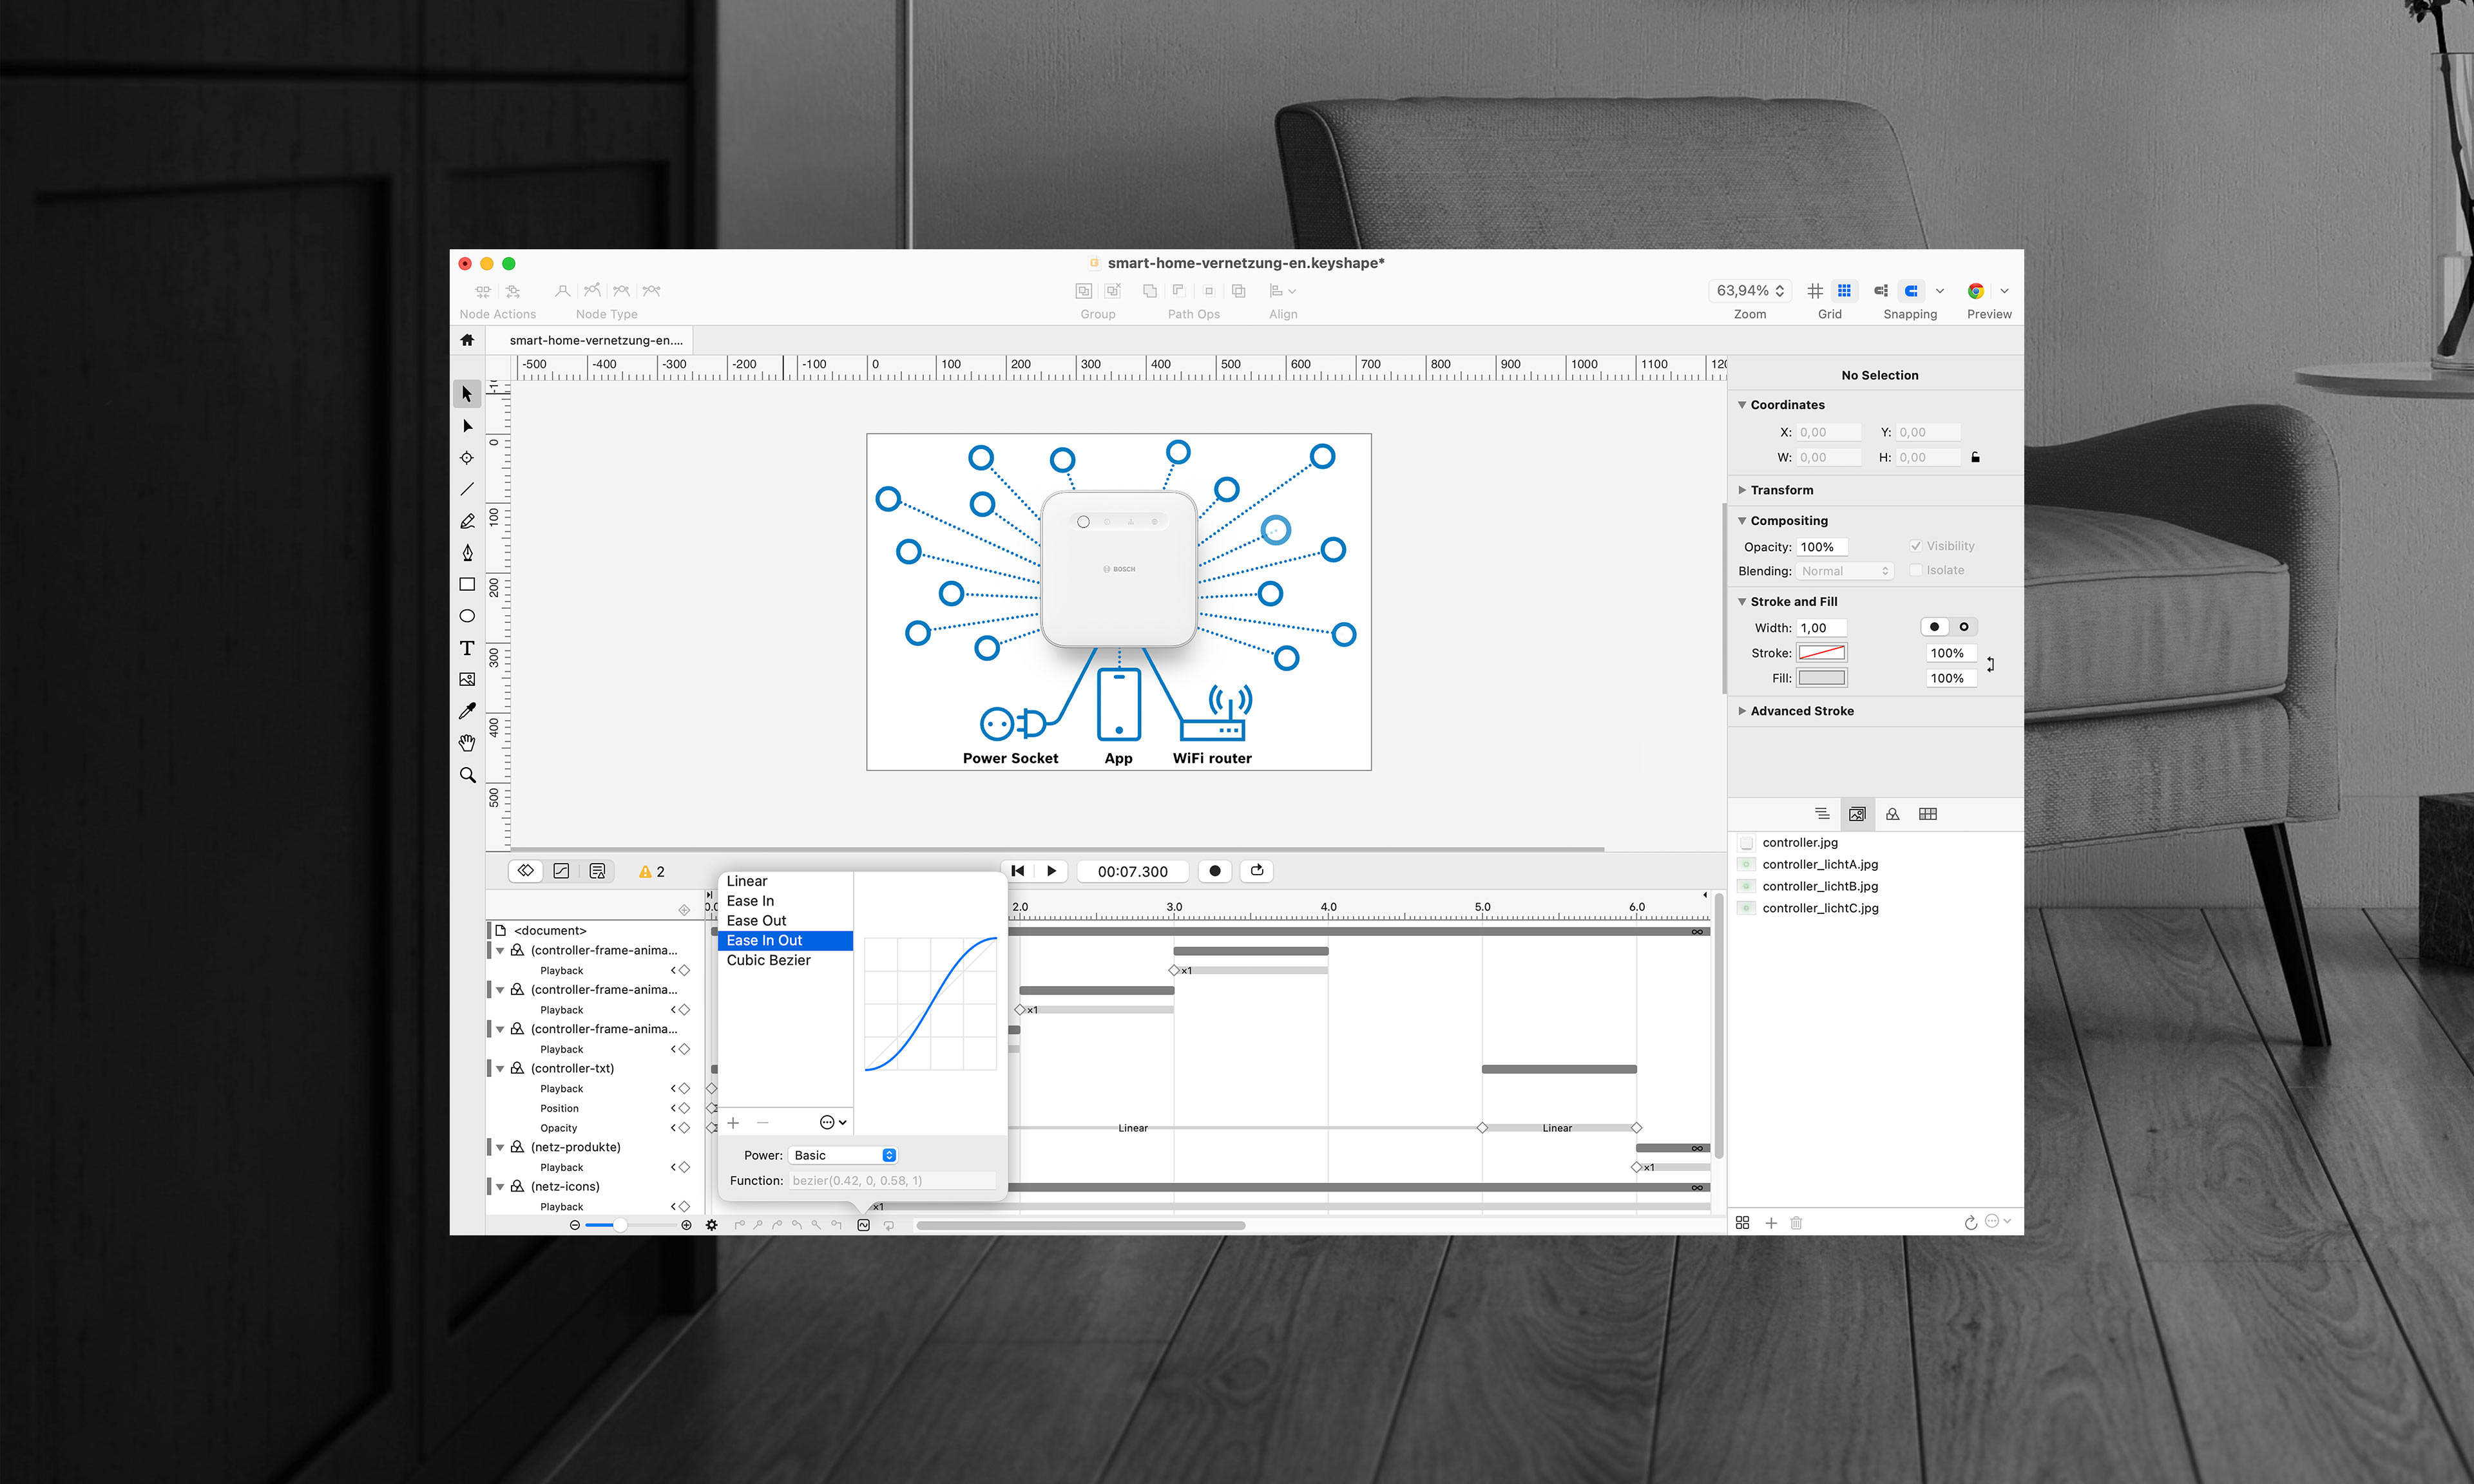The height and width of the screenshot is (1484, 2474).
Task: Expand the Advanced Stroke section
Action: [x=1742, y=711]
